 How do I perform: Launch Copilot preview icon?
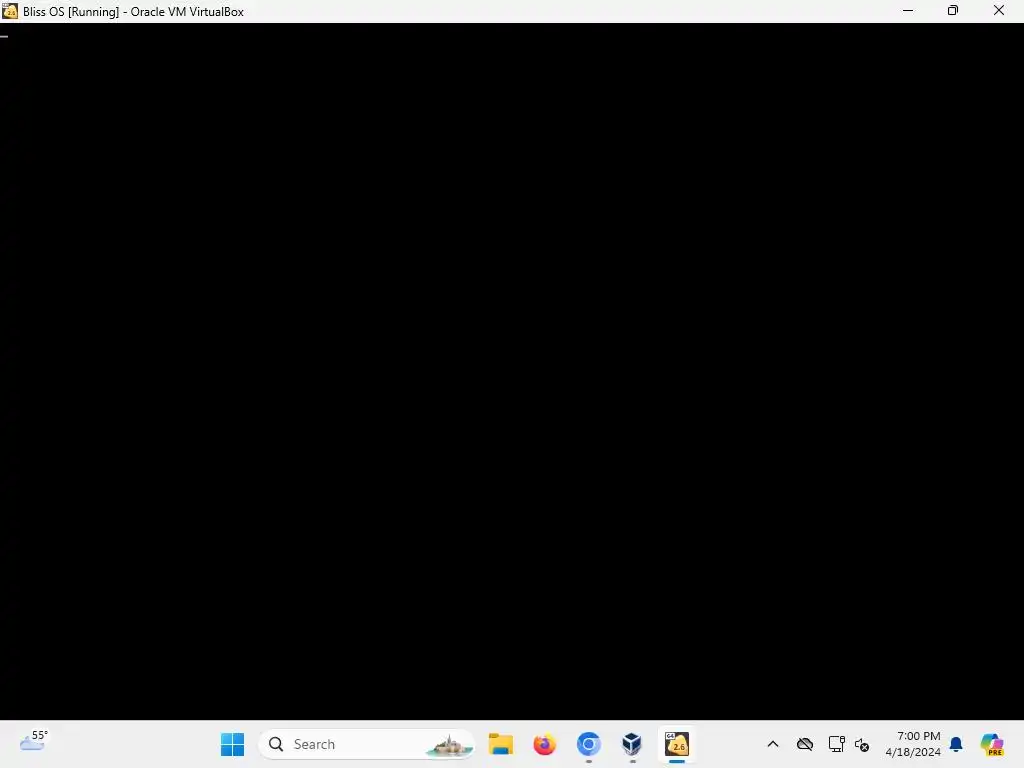(x=992, y=744)
